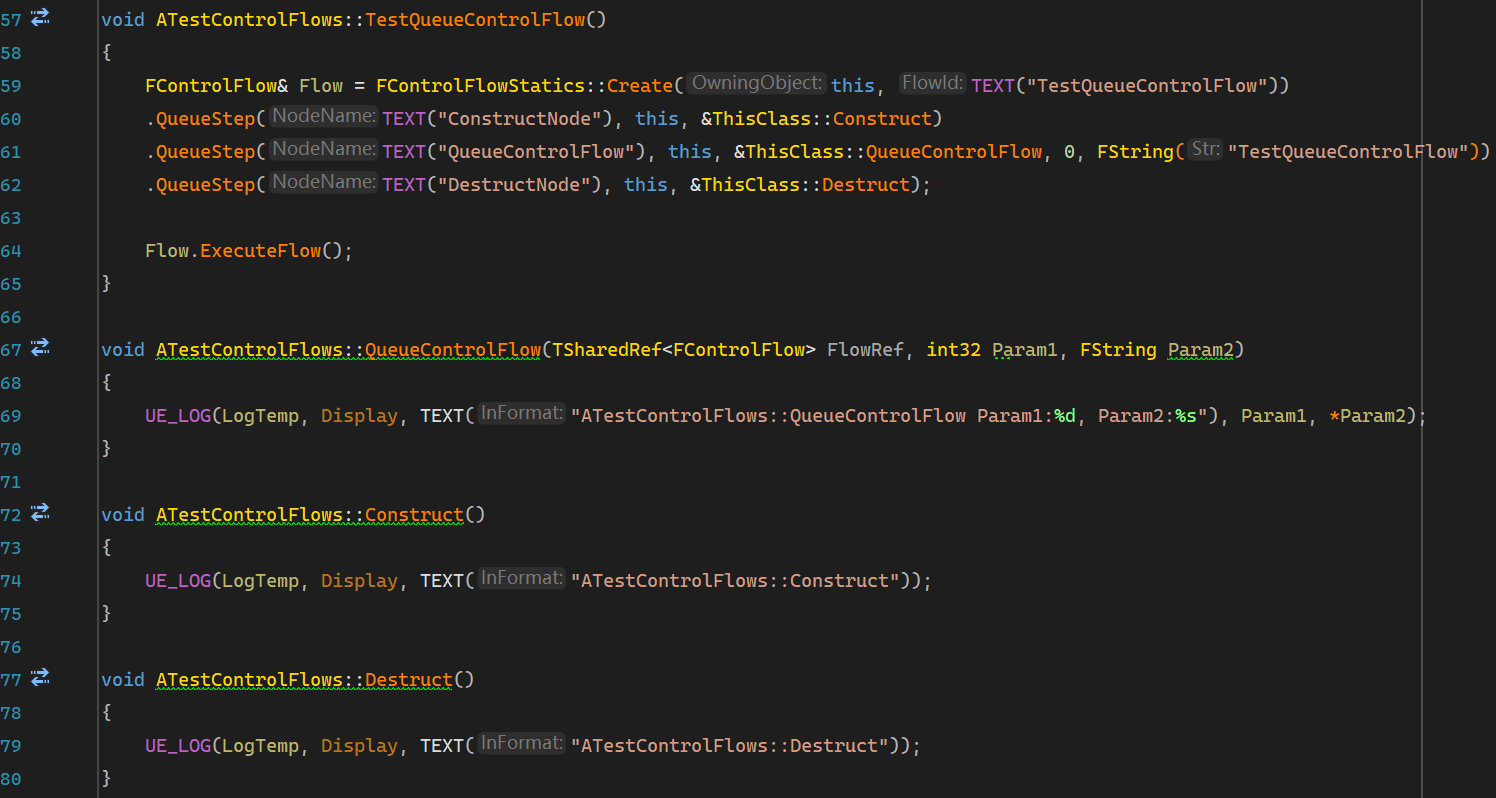Click the gutter icon beside QueueControlFlow definition
Screen dimensions: 1496x798
(x=40, y=347)
